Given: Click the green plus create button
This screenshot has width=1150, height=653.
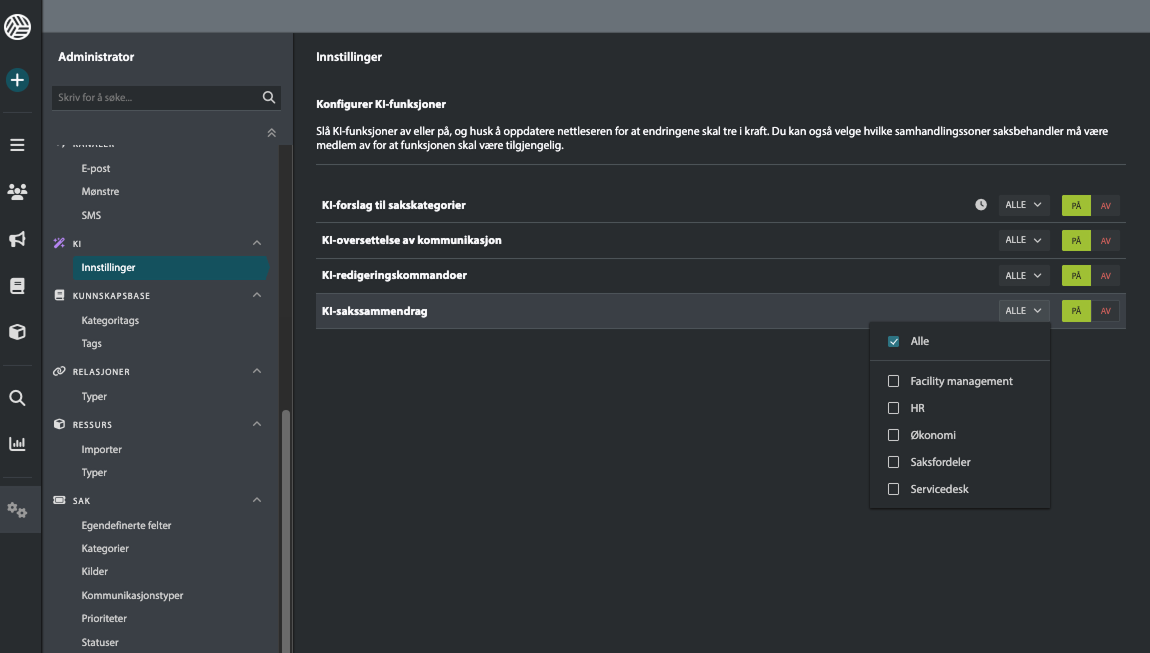Looking at the screenshot, I should click(x=17, y=80).
